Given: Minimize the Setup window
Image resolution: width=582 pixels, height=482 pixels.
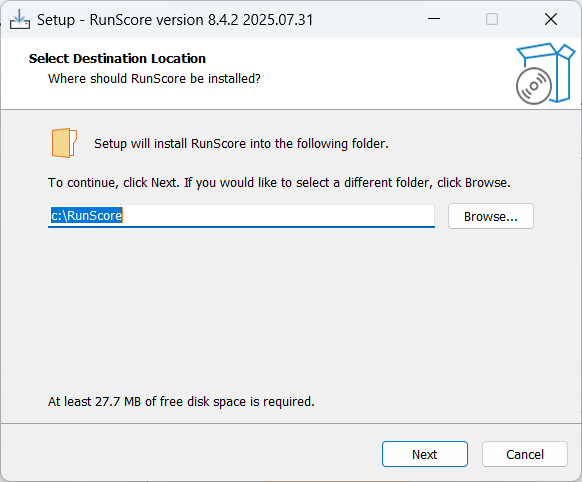Looking at the screenshot, I should point(434,19).
